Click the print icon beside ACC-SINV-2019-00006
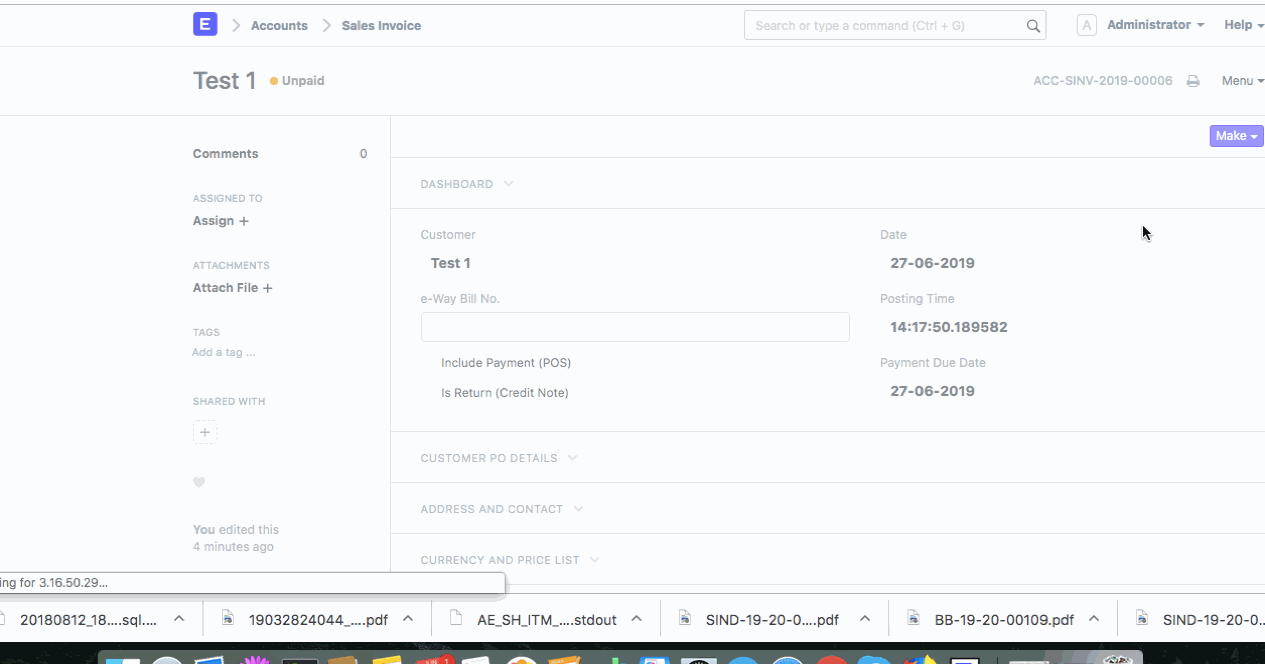The width and height of the screenshot is (1265, 664). [x=1192, y=80]
